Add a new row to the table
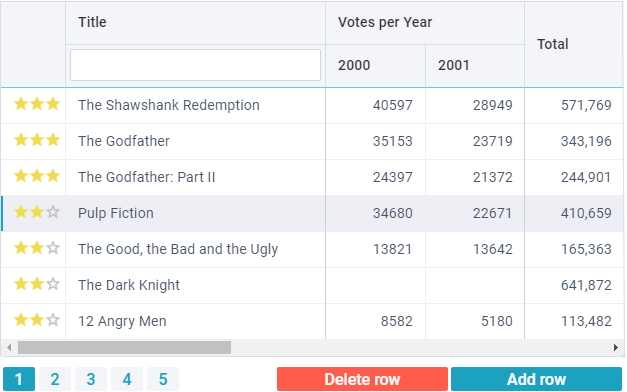Screen dimensions: 627x392 [x=536, y=379]
